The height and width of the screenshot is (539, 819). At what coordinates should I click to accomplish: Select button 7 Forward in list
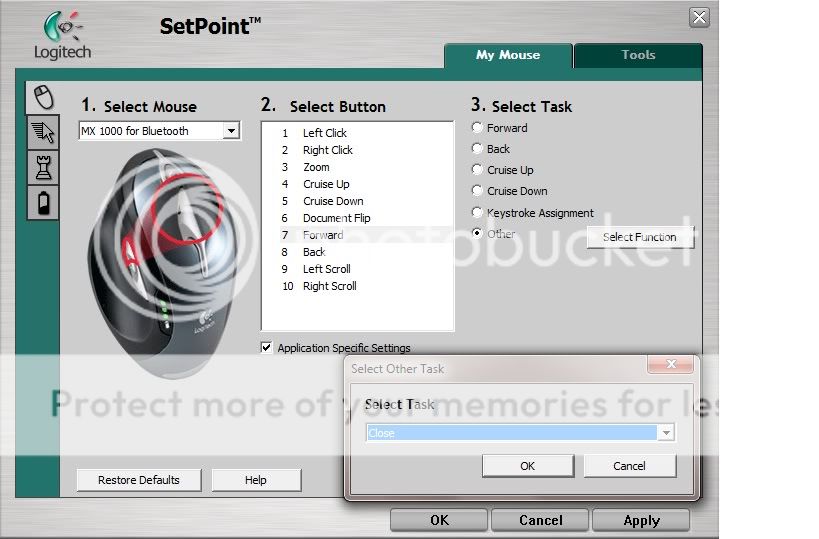pyautogui.click(x=358, y=235)
